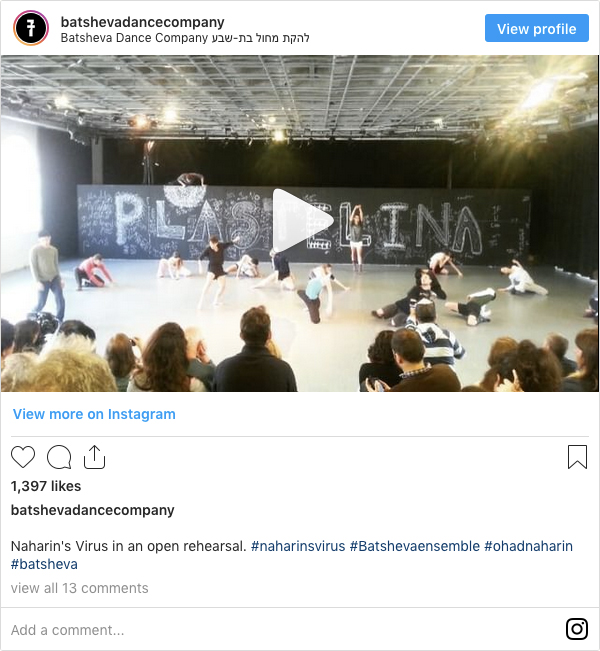This screenshot has width=600, height=651.
Task: Click the View profile button
Action: click(x=536, y=28)
